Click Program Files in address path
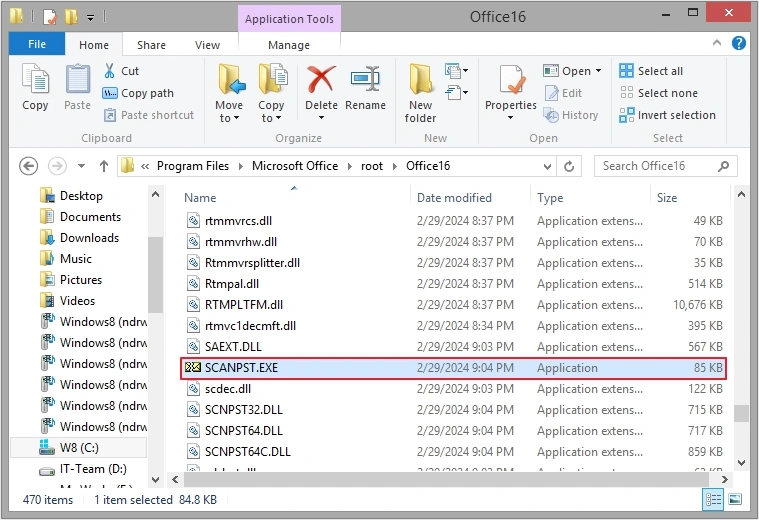 (193, 166)
